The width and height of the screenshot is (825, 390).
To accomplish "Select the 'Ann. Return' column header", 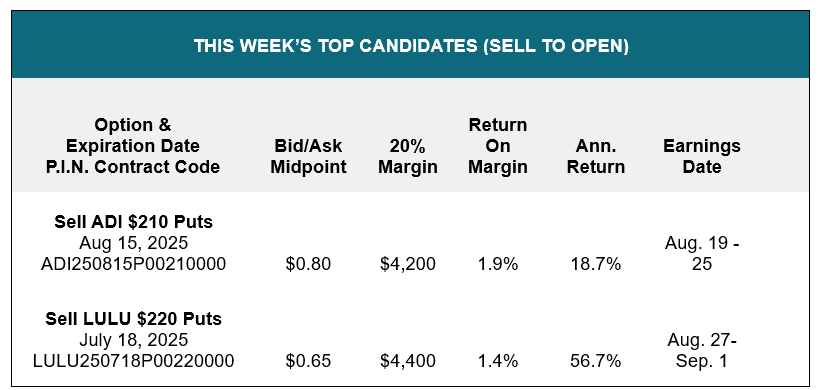I will coord(596,156).
